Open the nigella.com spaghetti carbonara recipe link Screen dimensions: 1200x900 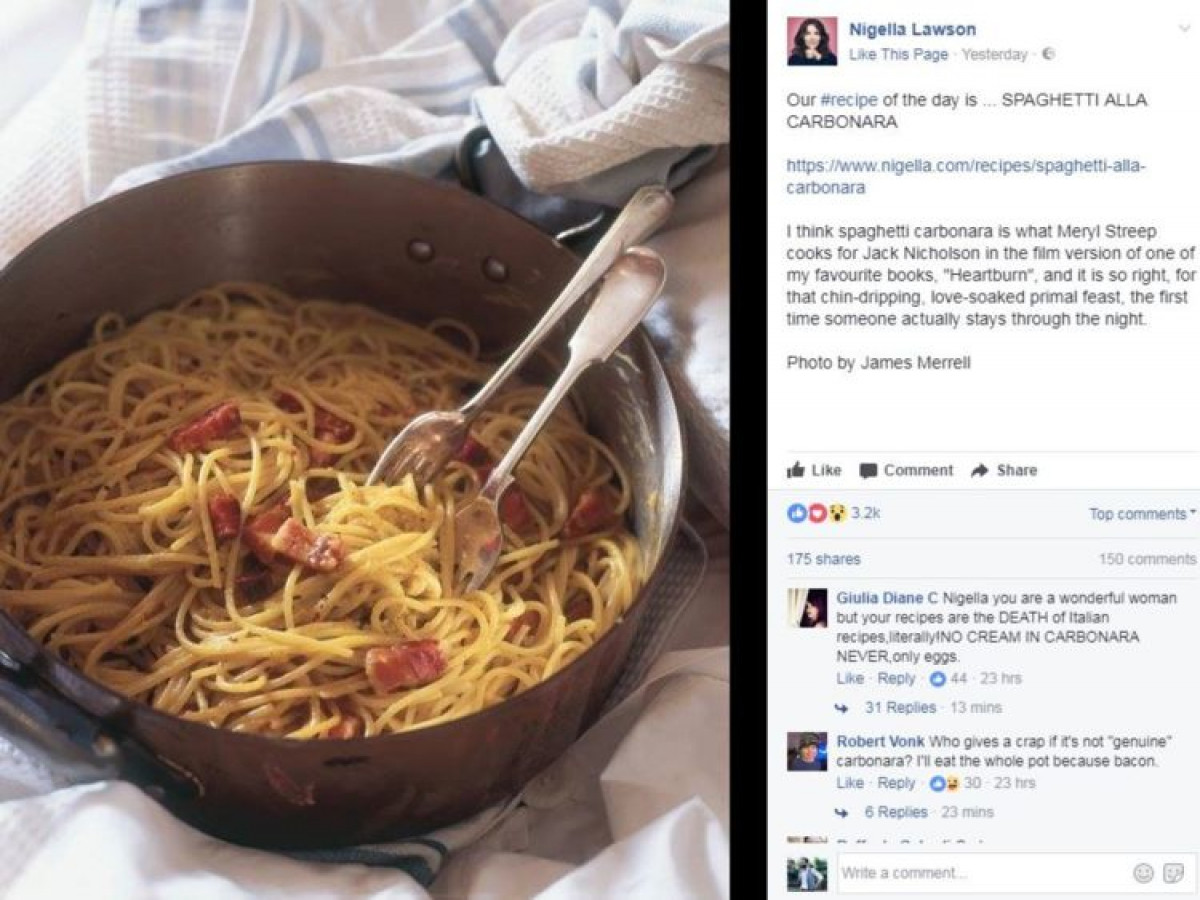(x=966, y=177)
